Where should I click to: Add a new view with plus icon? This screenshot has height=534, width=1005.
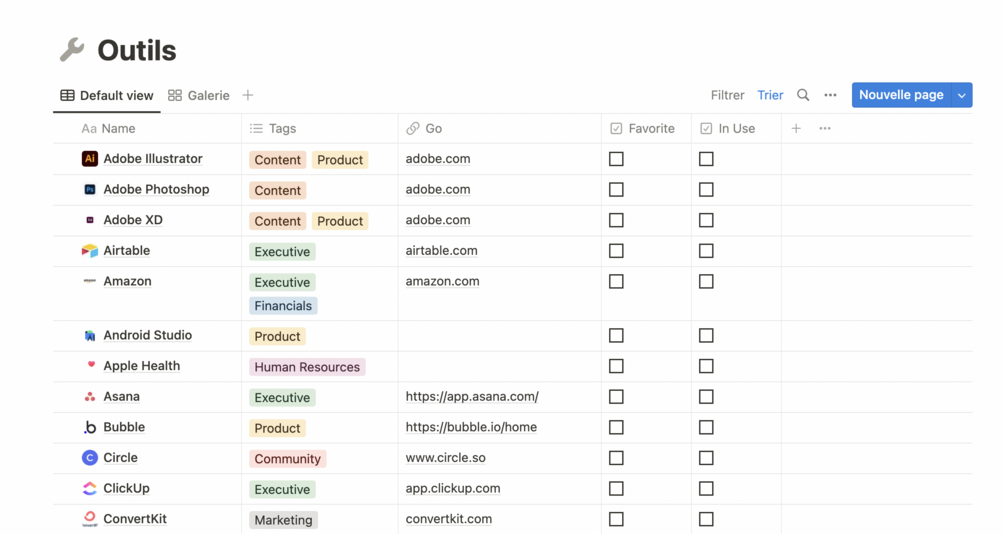click(x=248, y=95)
